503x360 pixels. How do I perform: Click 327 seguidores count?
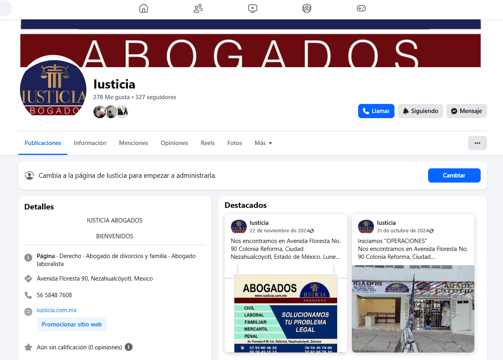coord(156,97)
